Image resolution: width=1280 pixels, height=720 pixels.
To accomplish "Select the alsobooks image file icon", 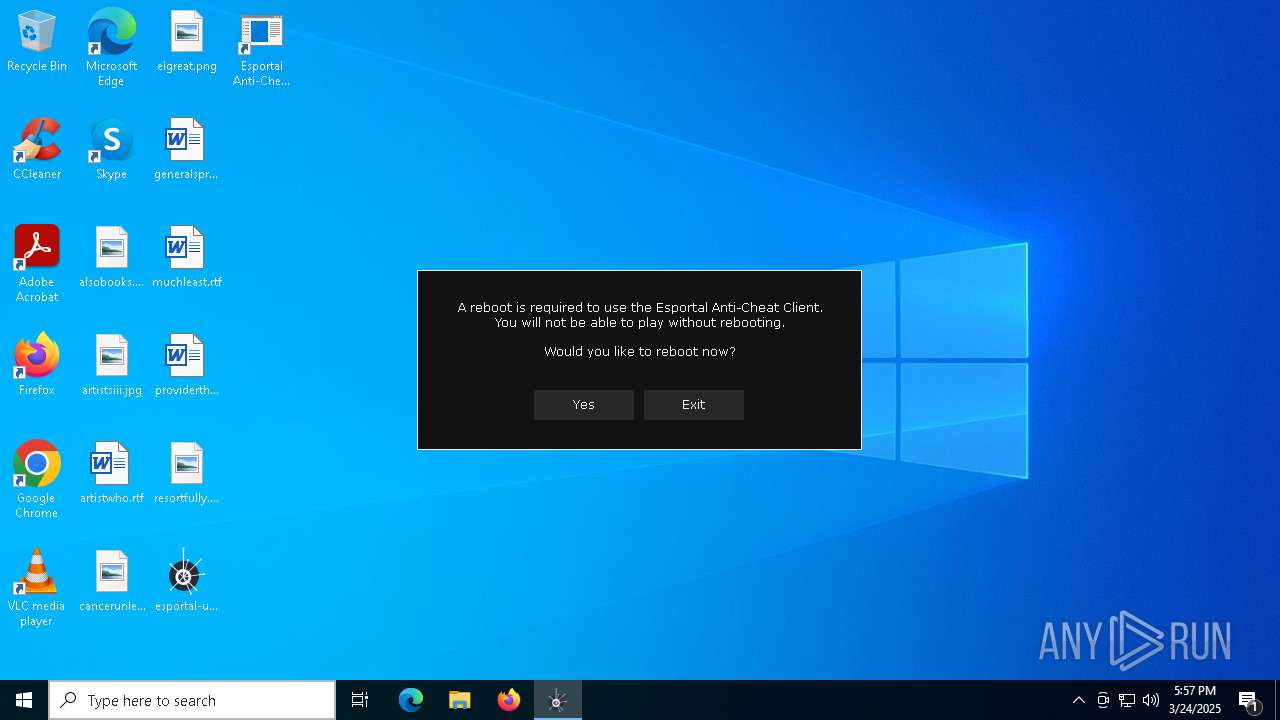I will tap(111, 258).
